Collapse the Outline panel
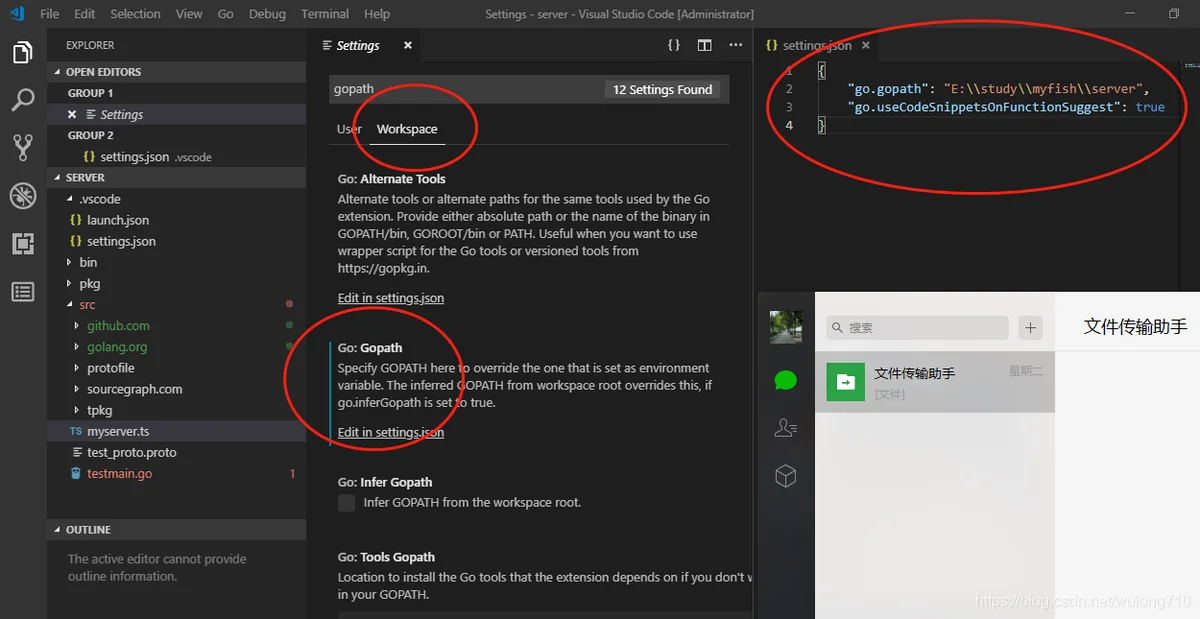 58,529
